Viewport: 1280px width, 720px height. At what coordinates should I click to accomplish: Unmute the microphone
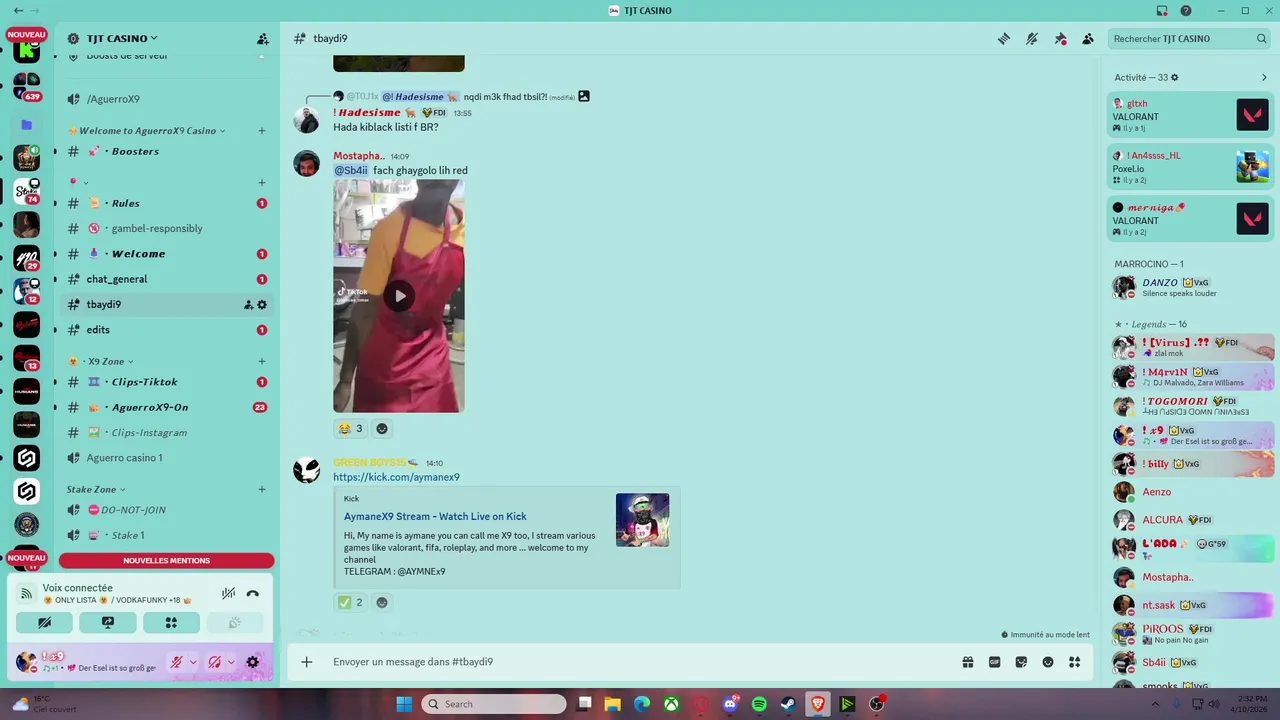pos(176,662)
